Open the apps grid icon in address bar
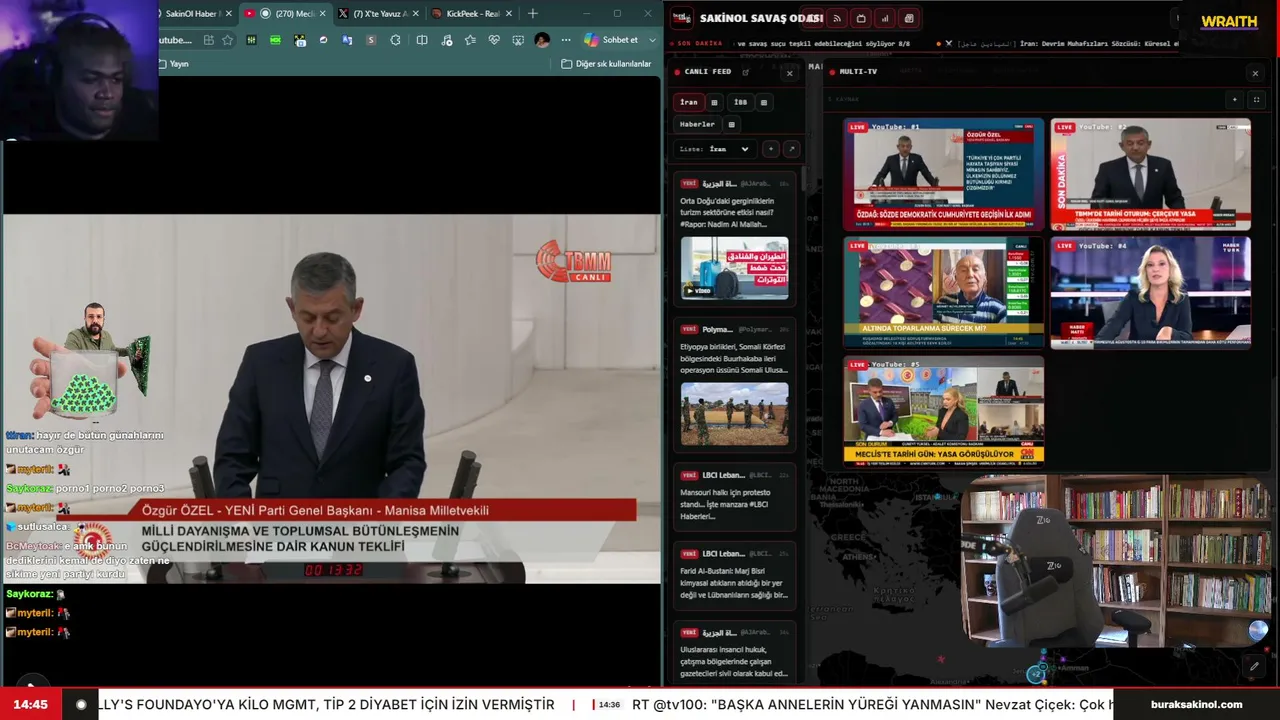Image resolution: width=1280 pixels, height=720 pixels. click(208, 40)
